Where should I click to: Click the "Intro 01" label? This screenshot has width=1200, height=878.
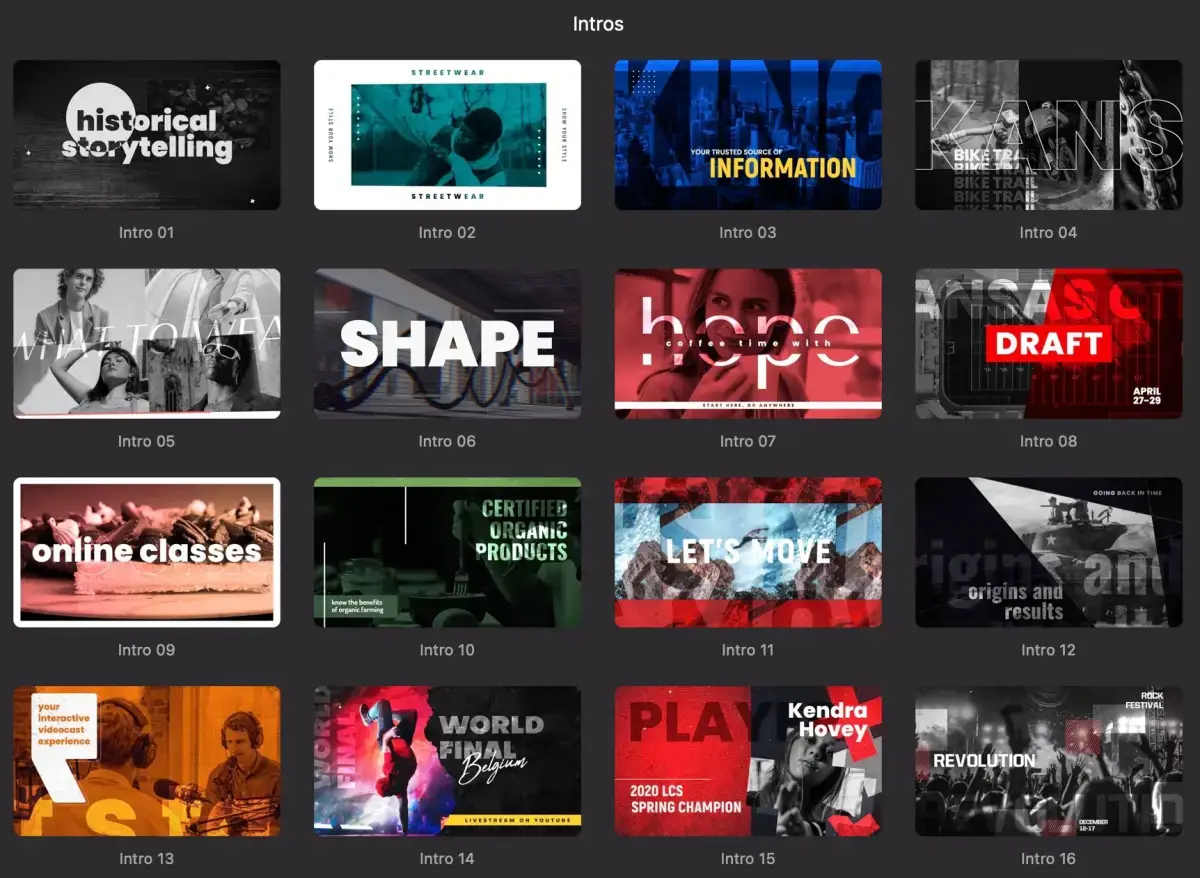(x=146, y=233)
